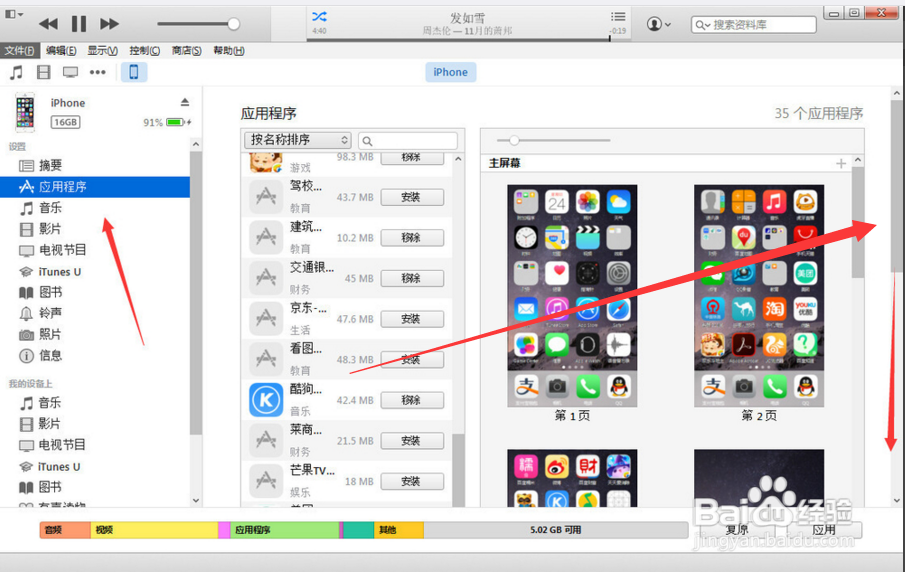Open the 按名称排序 sort dropdown
The height and width of the screenshot is (572, 905).
click(x=298, y=140)
